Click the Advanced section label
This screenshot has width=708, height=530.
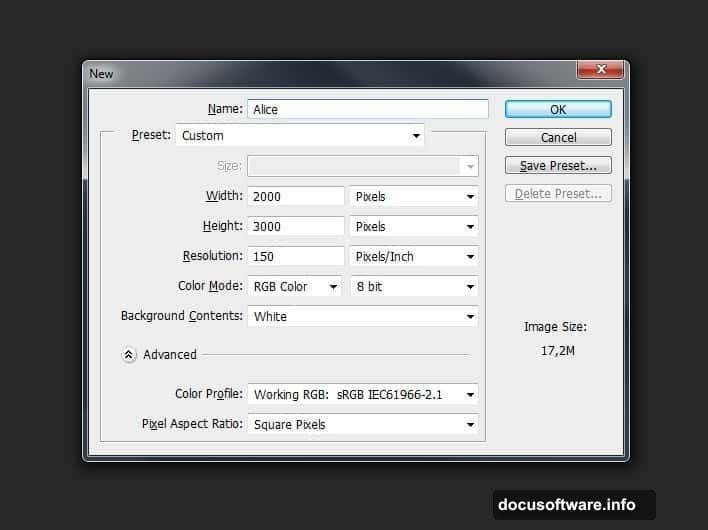tap(170, 354)
